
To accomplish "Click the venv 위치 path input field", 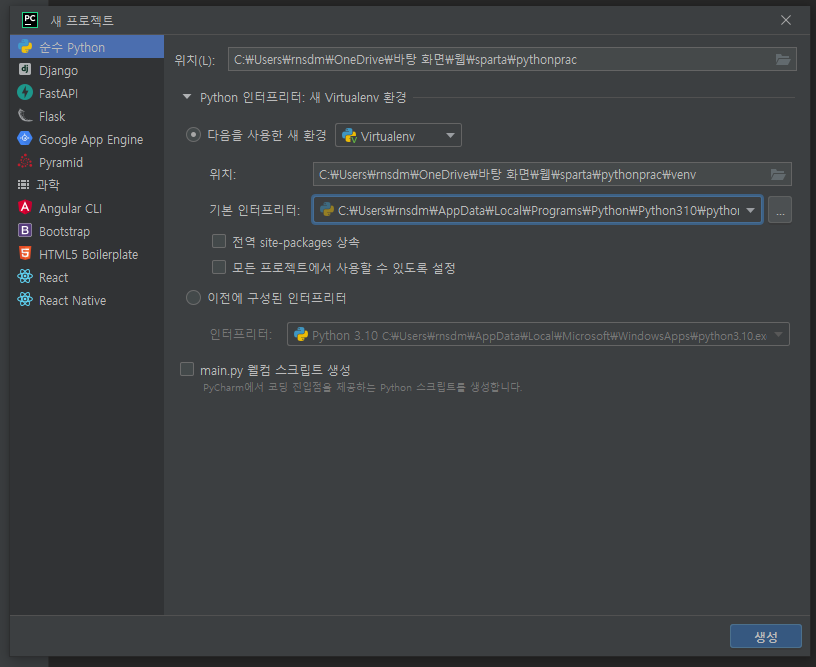I will click(x=552, y=174).
